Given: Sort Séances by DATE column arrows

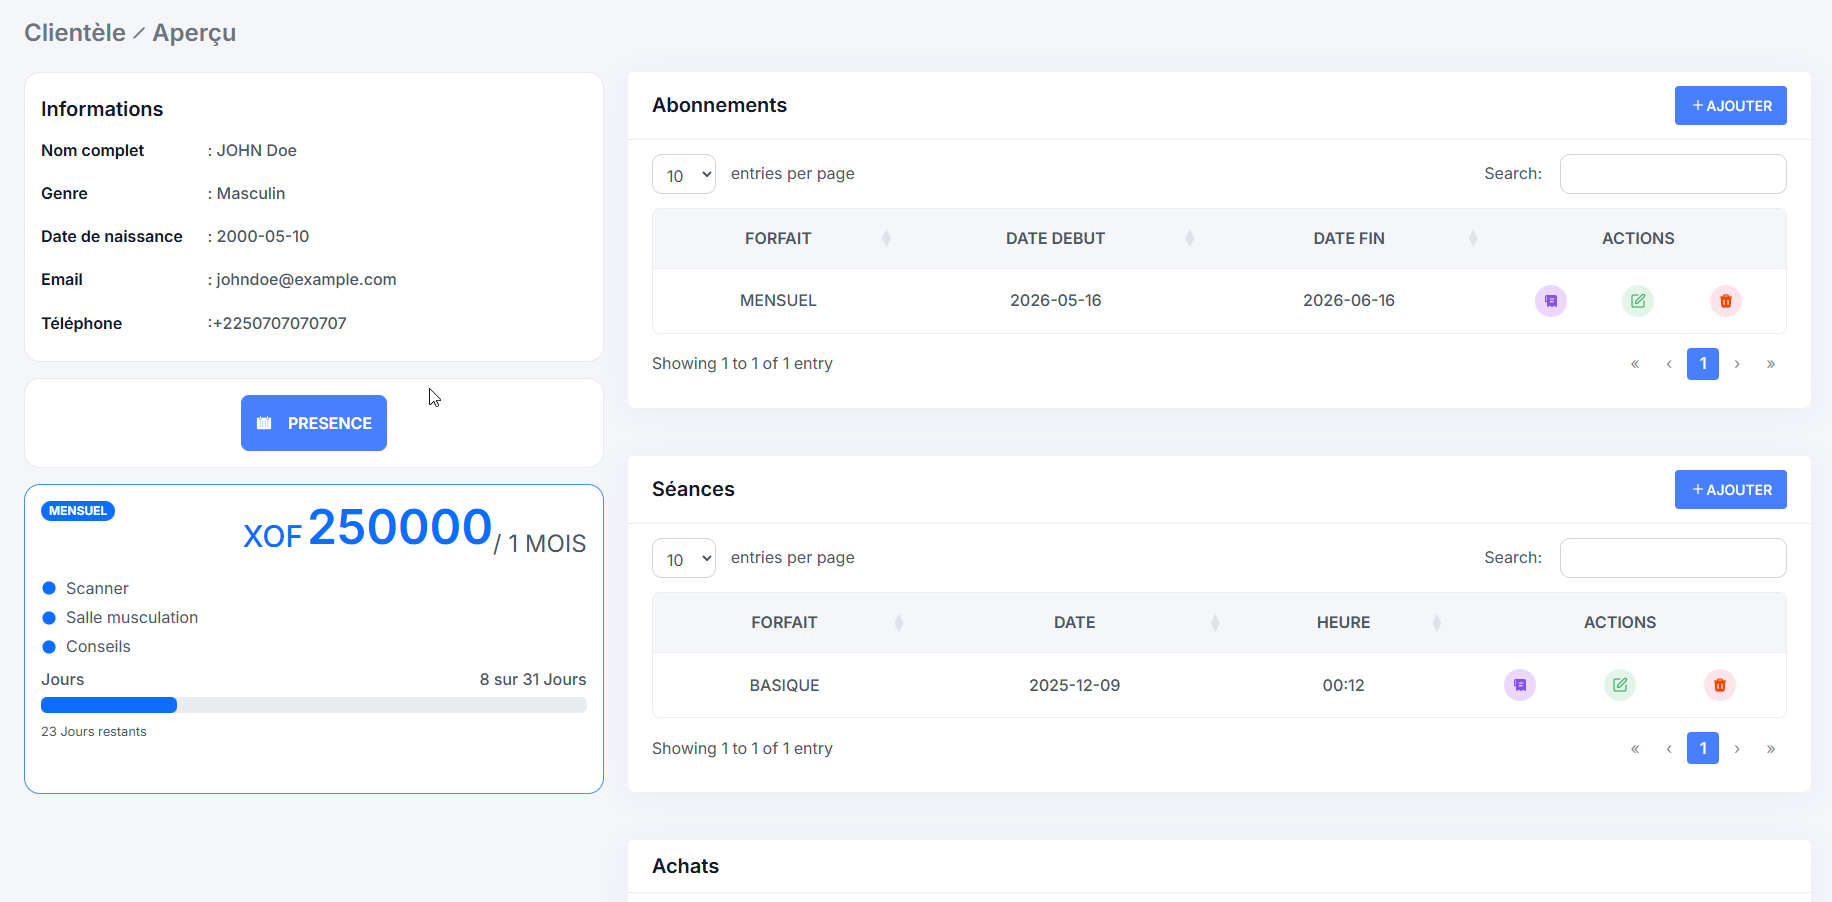Looking at the screenshot, I should 1214,622.
